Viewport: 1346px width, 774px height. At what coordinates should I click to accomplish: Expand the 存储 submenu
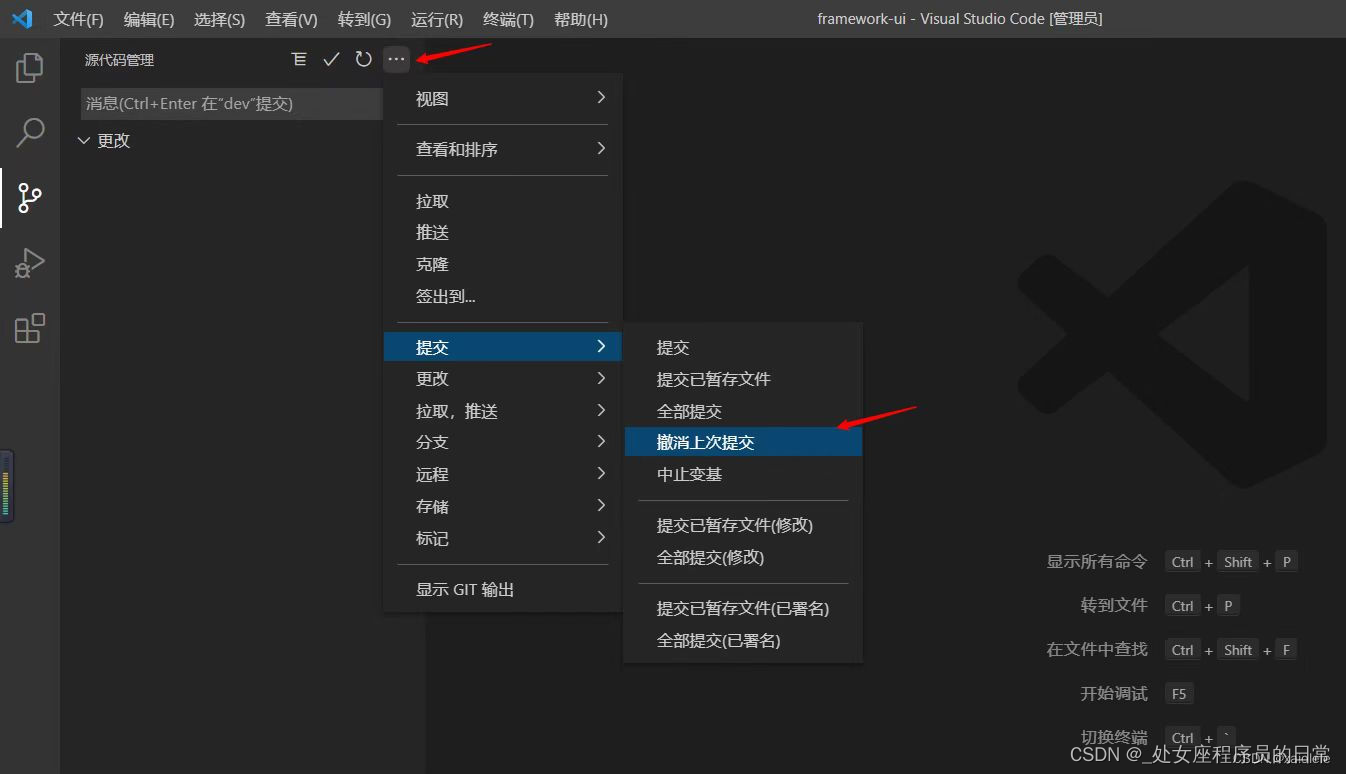(x=503, y=506)
